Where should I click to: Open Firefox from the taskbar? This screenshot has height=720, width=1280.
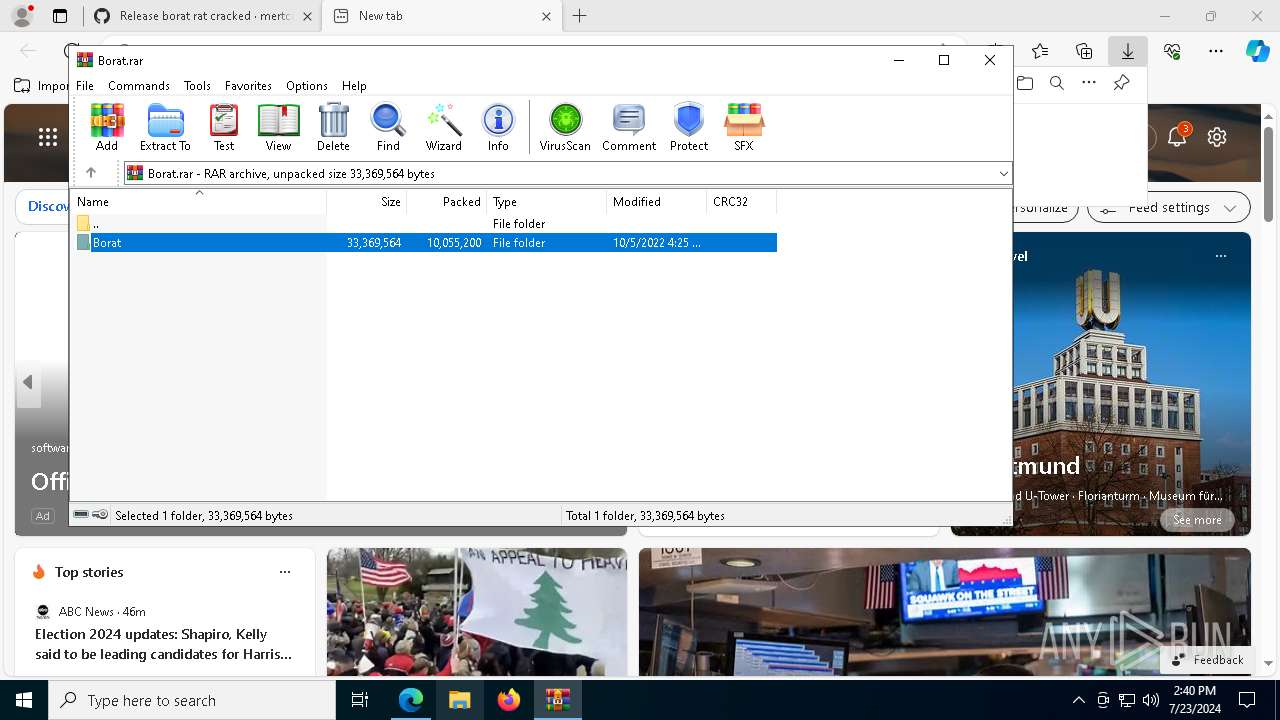coord(509,700)
